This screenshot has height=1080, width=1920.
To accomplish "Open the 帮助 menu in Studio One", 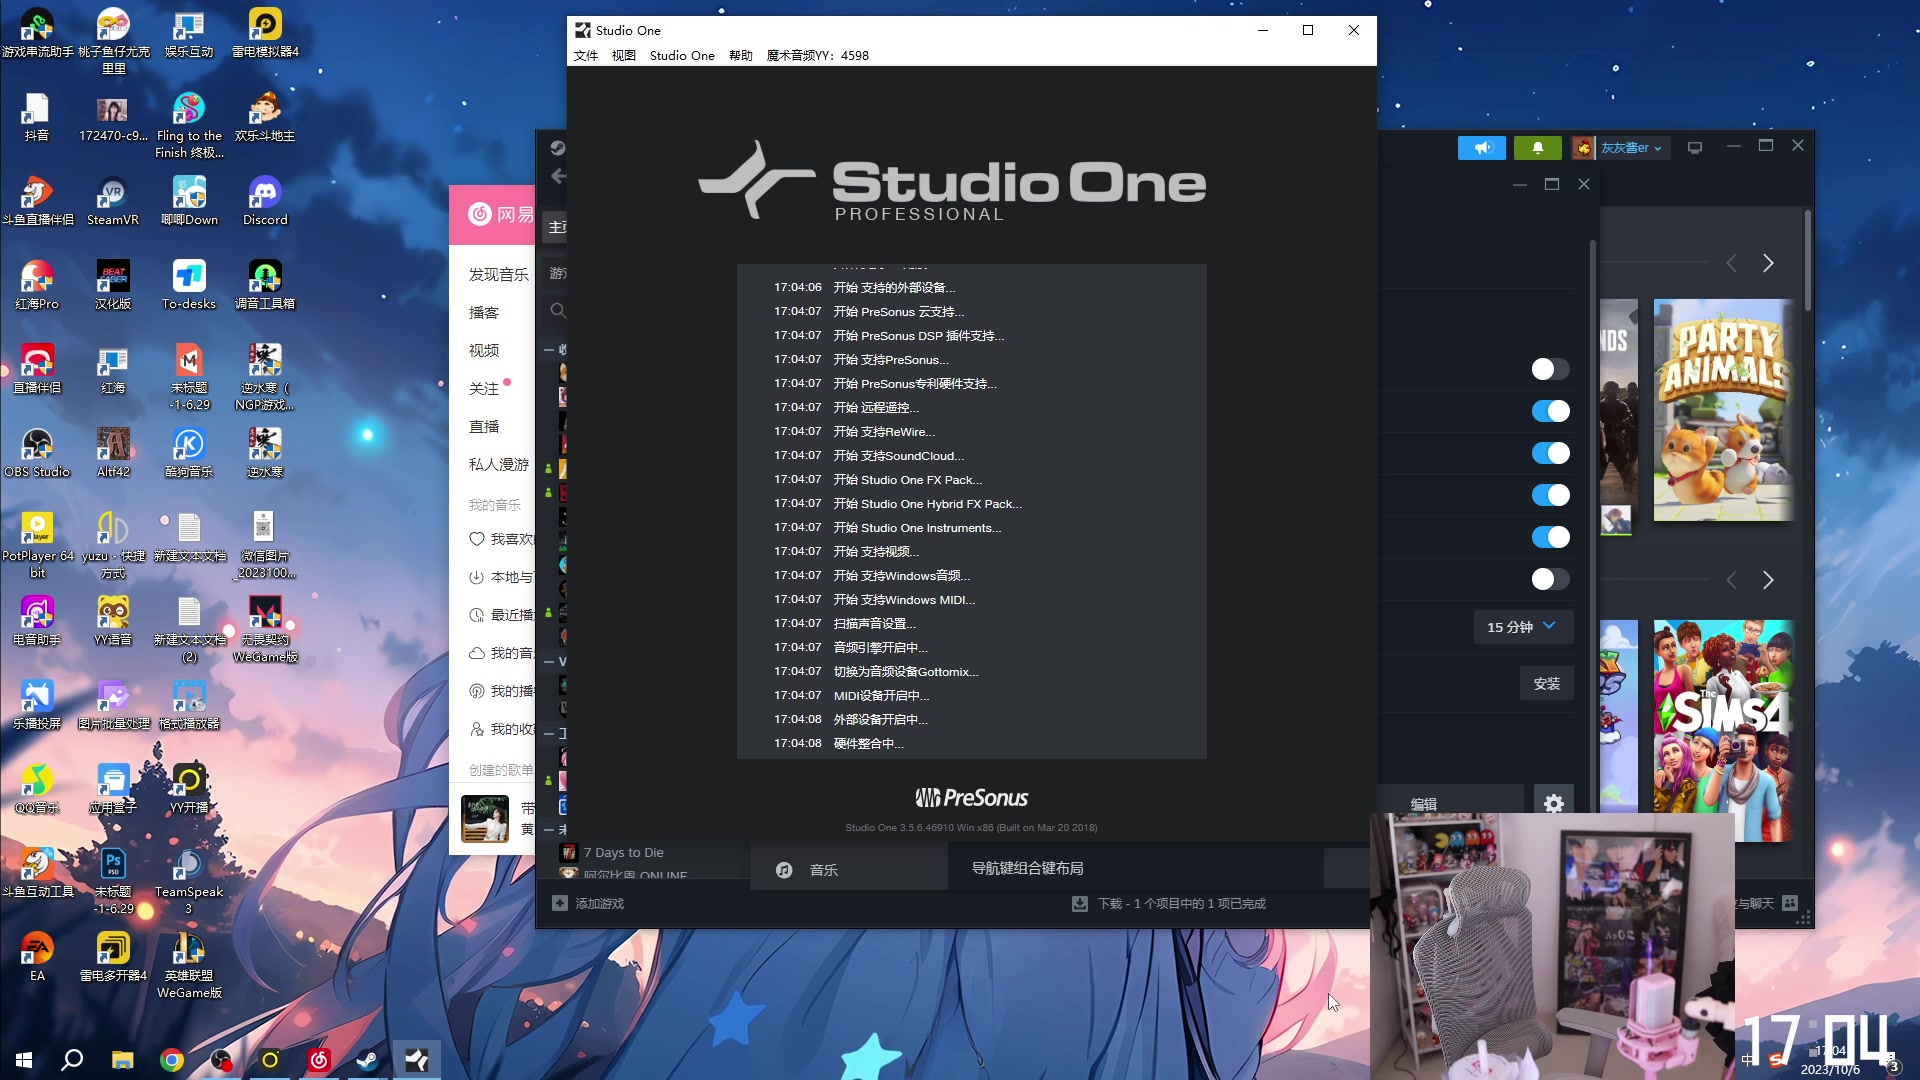I will click(741, 55).
